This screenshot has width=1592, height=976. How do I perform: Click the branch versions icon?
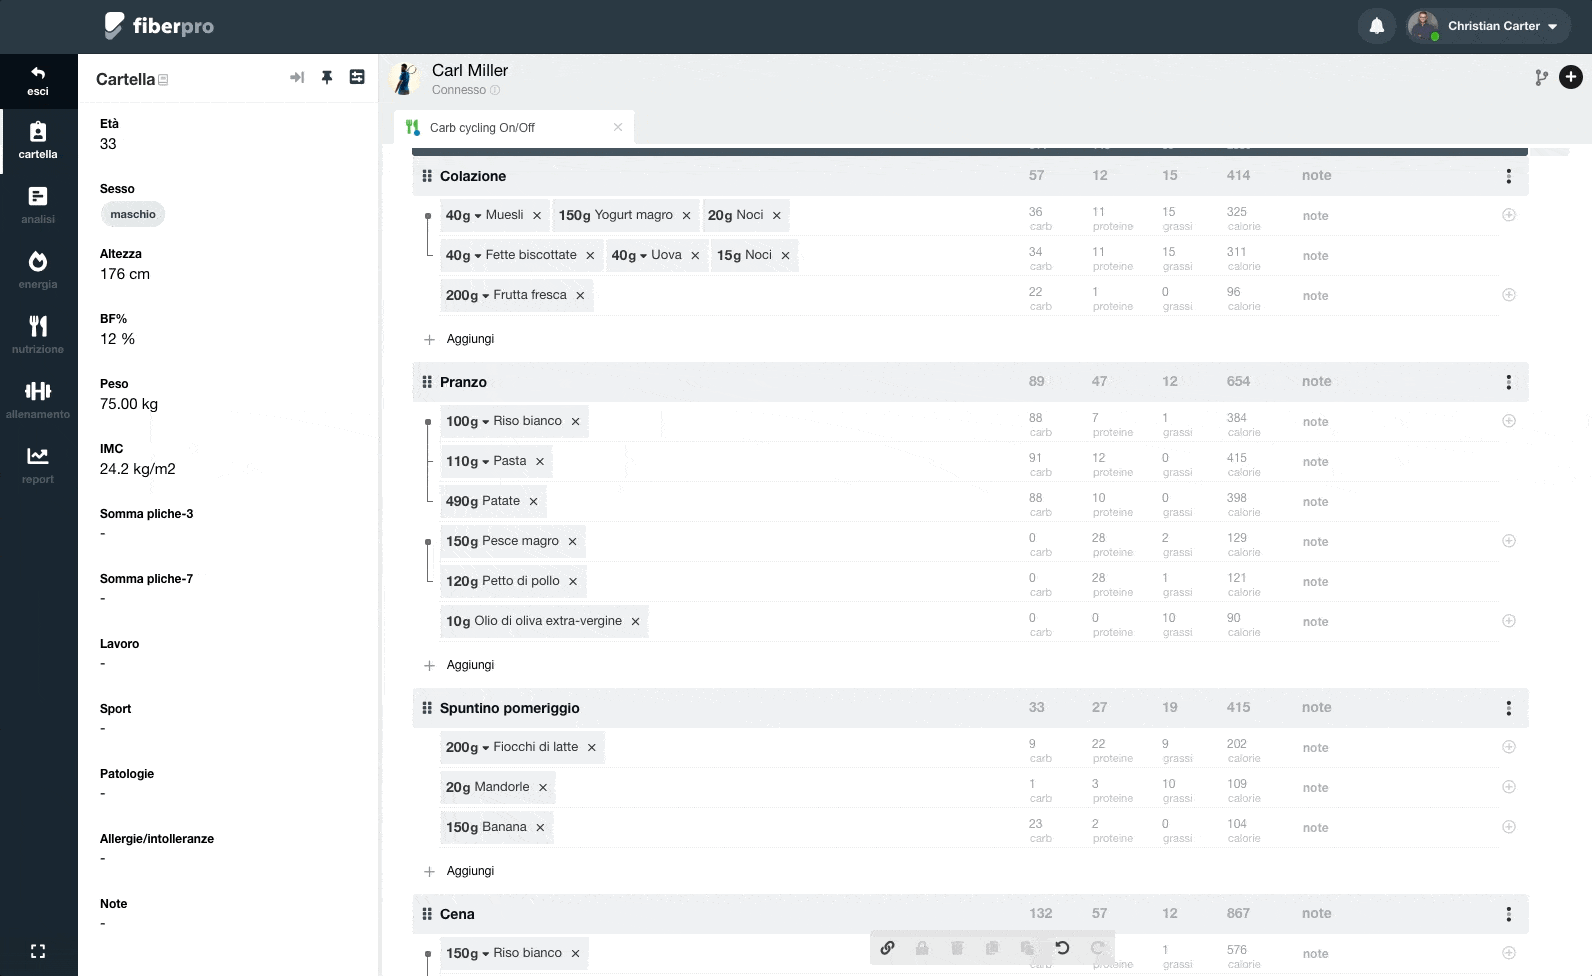tap(1542, 77)
